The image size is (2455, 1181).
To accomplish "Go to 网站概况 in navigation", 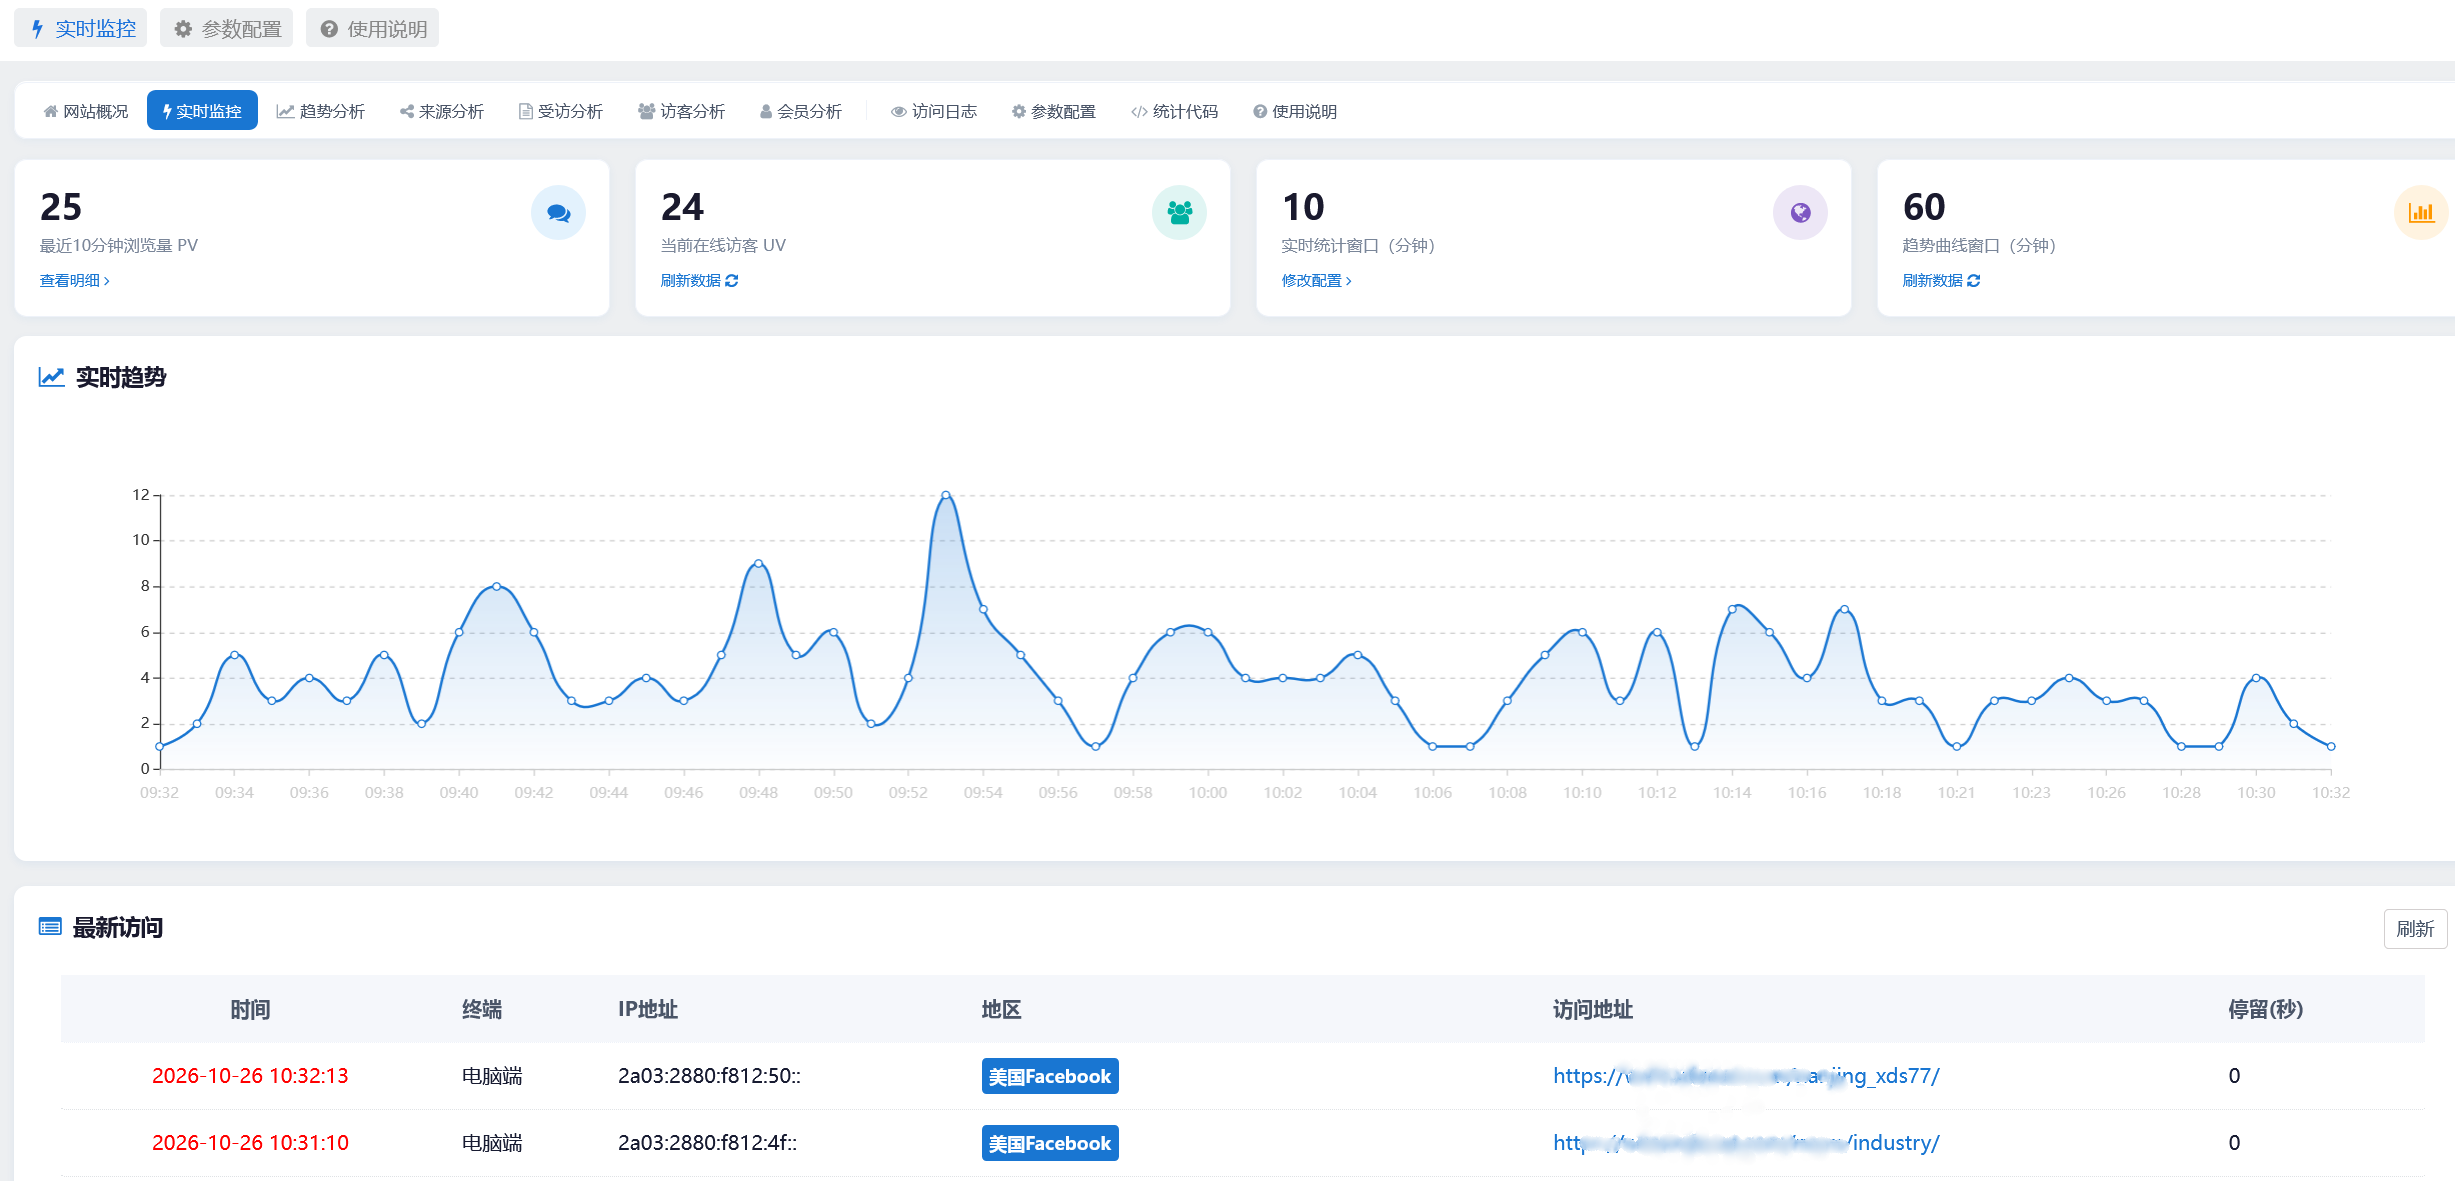I will pos(86,111).
